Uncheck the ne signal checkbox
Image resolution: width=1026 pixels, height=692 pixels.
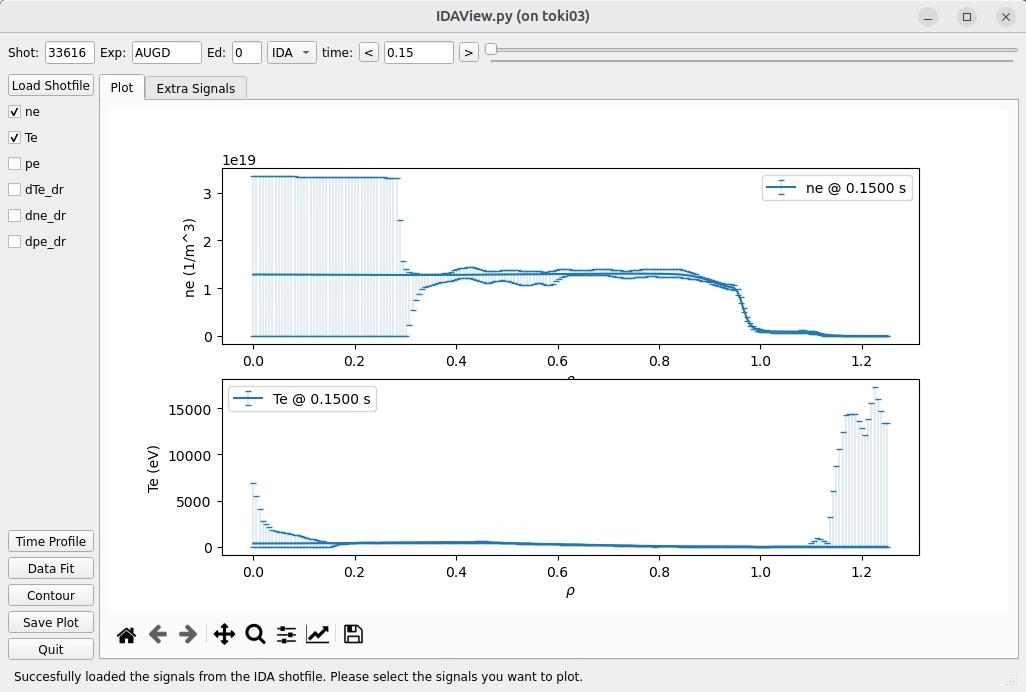pyautogui.click(x=15, y=112)
